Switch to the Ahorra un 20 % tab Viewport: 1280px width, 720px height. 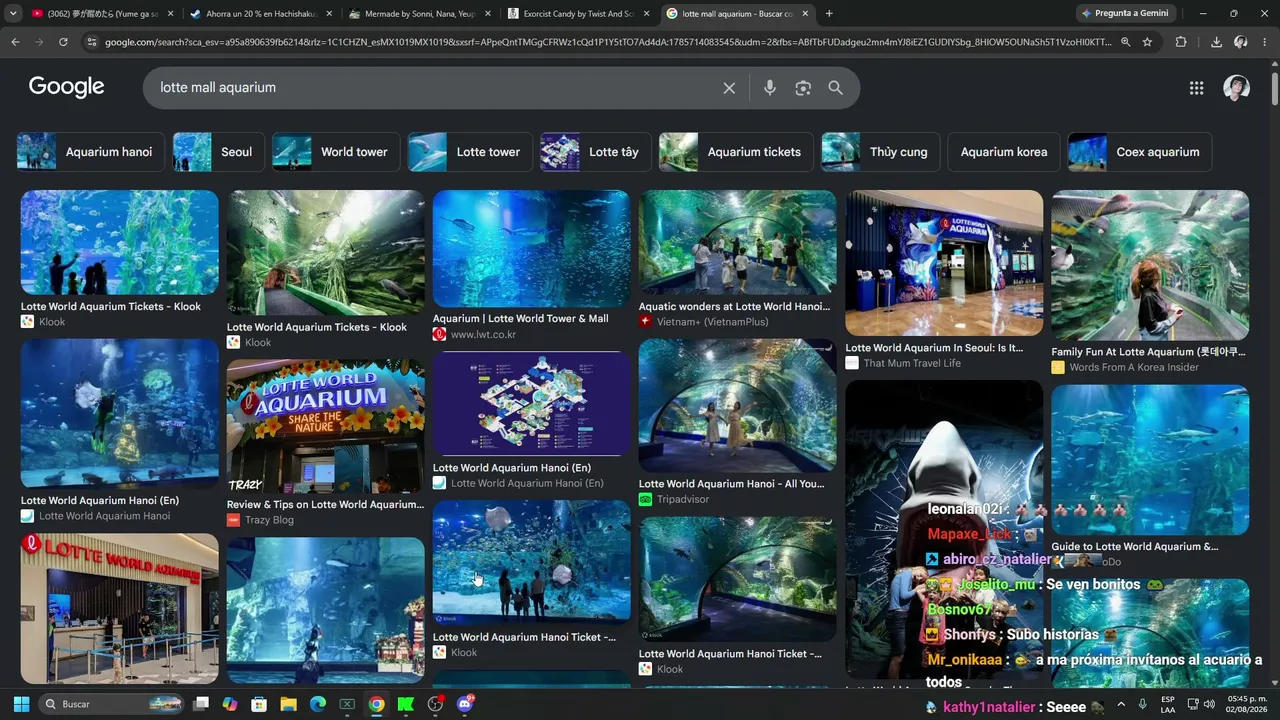261,14
